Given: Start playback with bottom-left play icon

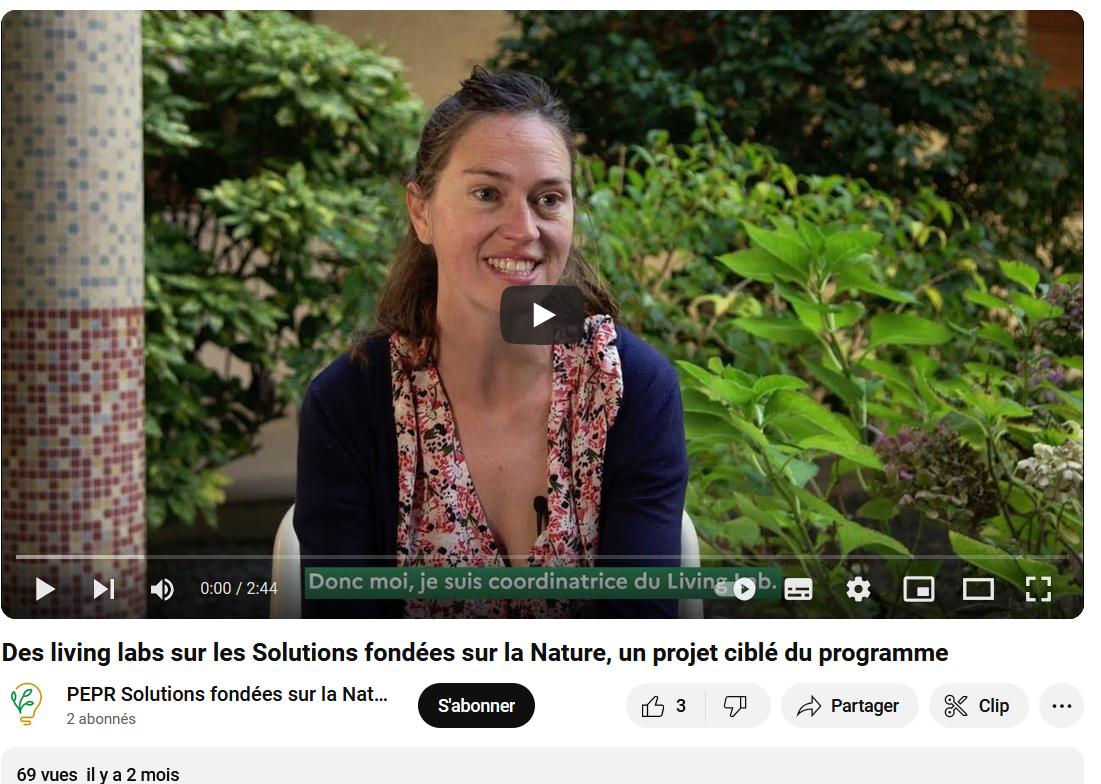Looking at the screenshot, I should click(x=45, y=589).
